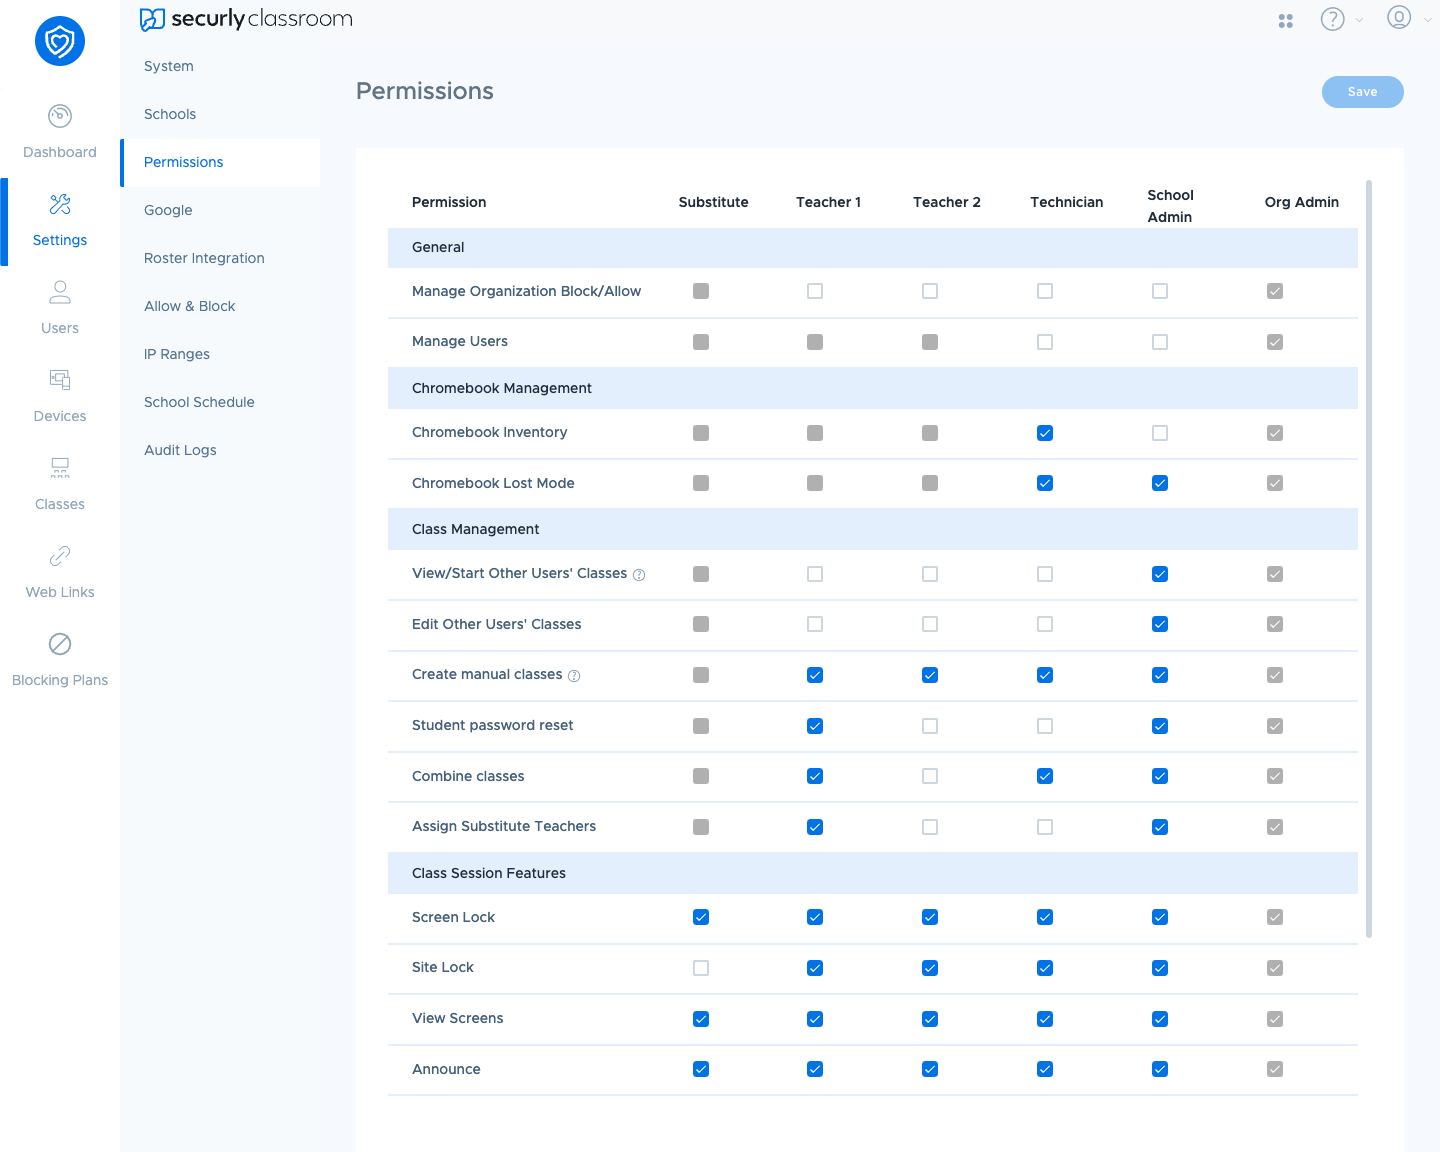Click the Org Admin column header
The height and width of the screenshot is (1152, 1440).
1301,202
